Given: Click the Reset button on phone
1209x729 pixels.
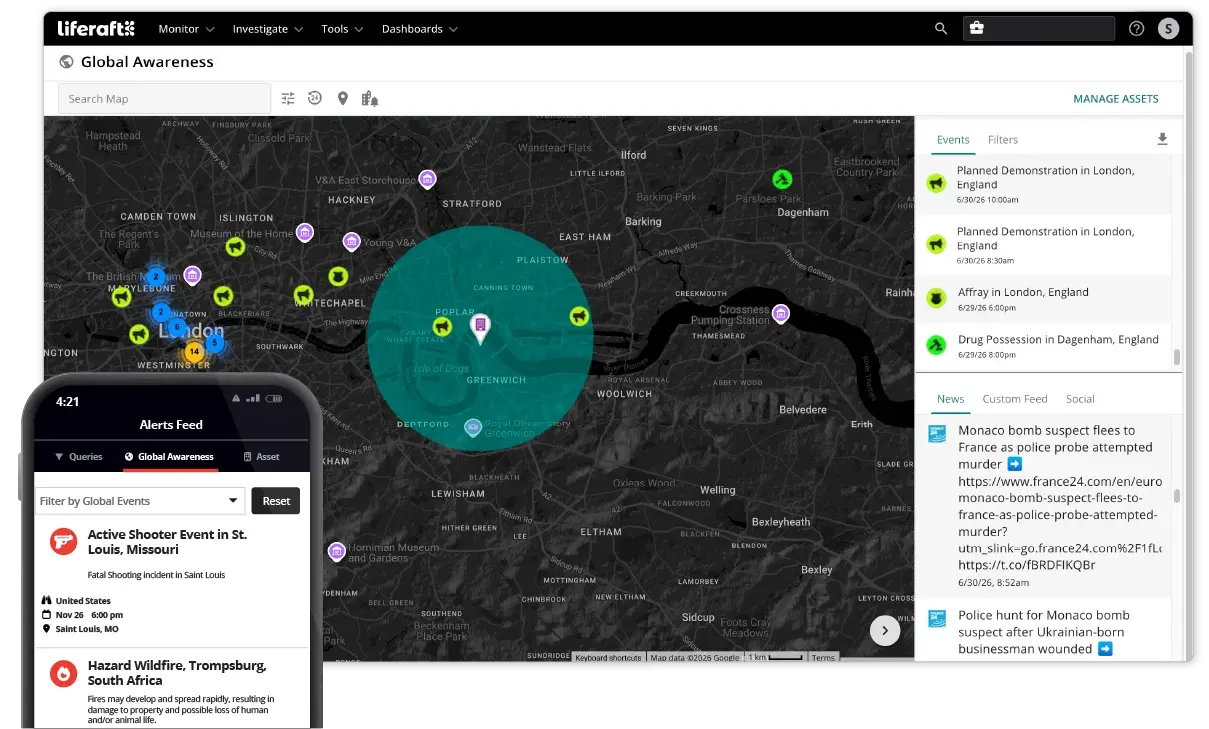Looking at the screenshot, I should pos(276,501).
